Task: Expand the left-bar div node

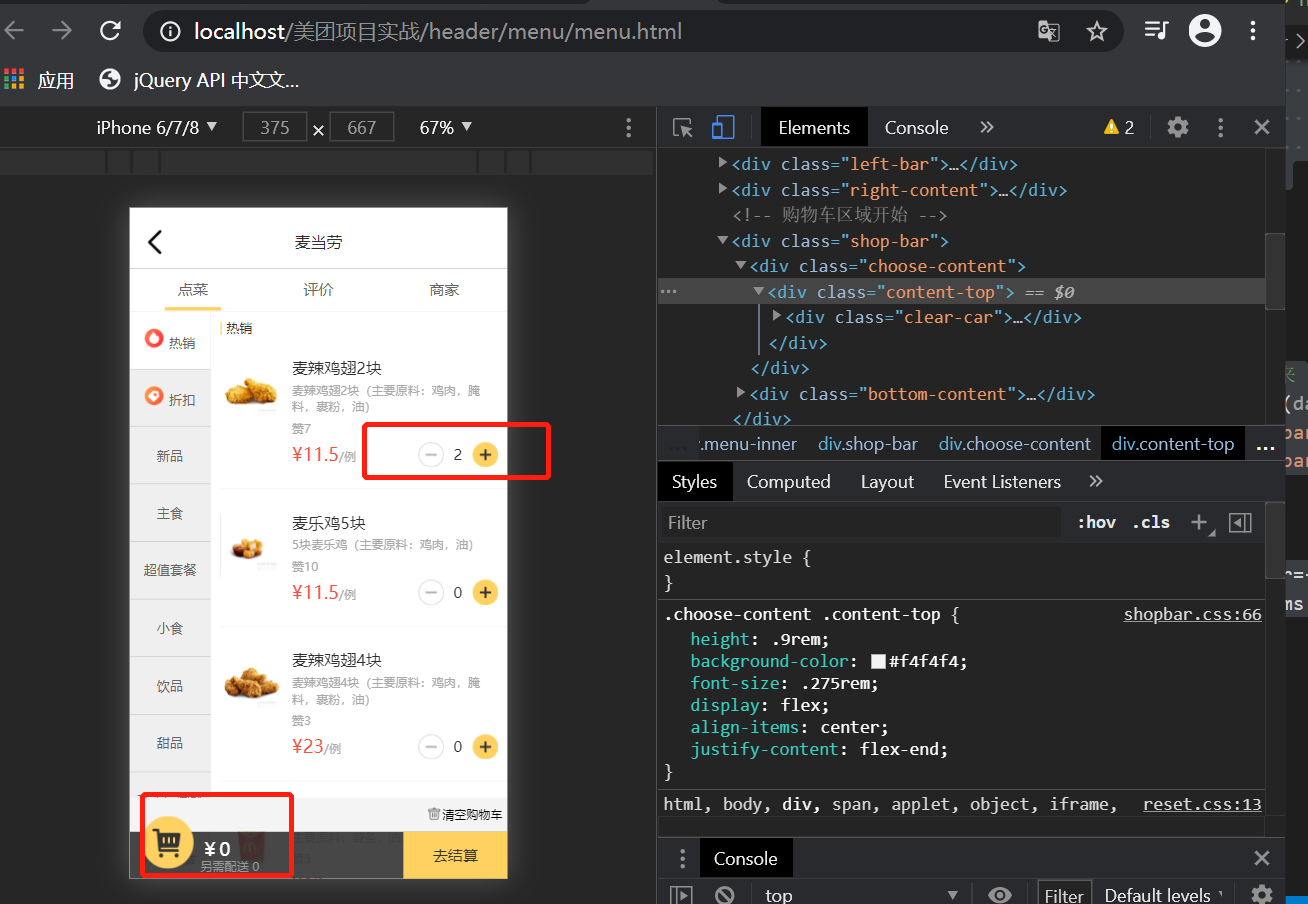Action: pos(724,162)
